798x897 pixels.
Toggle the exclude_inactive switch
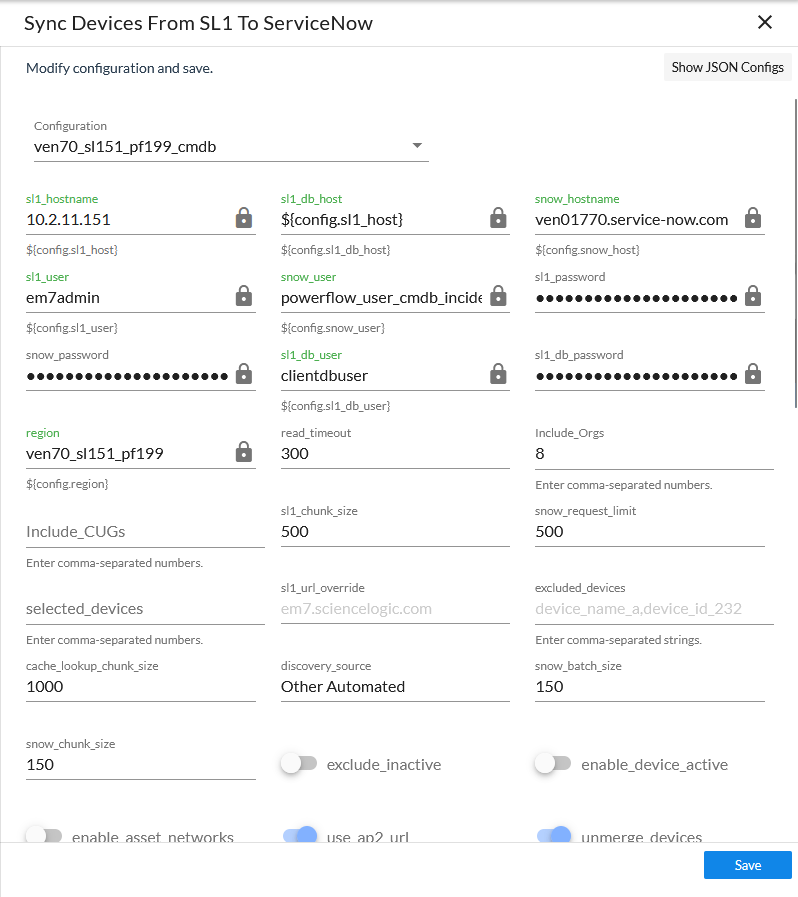[298, 764]
